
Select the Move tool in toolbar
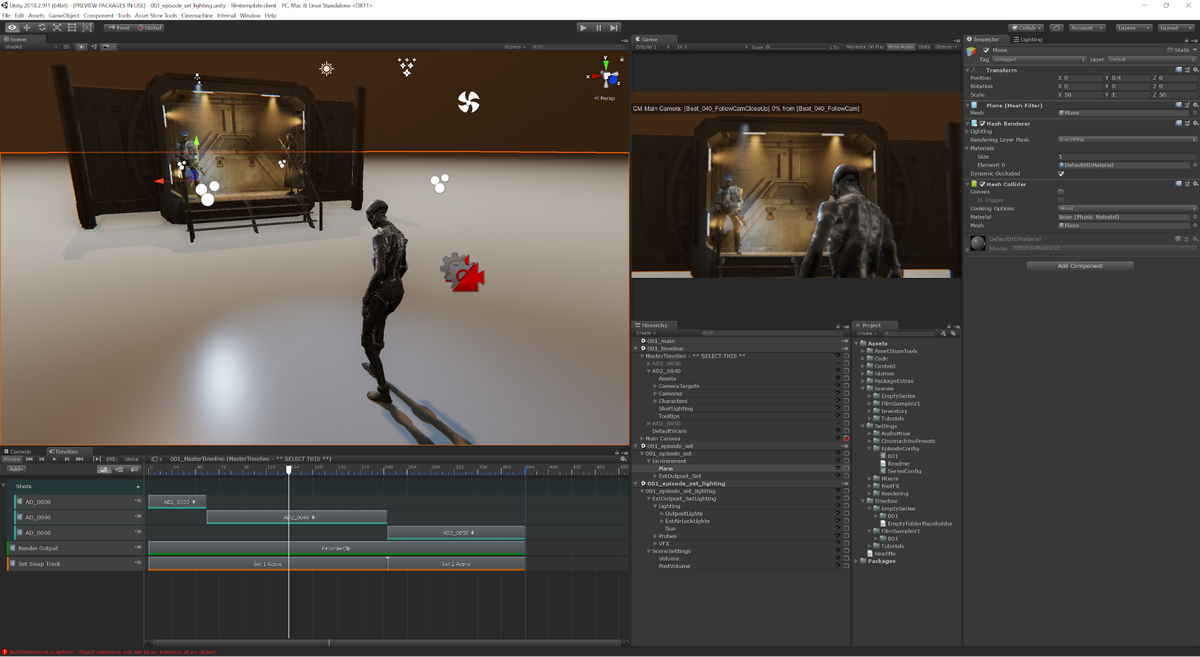(x=27, y=27)
